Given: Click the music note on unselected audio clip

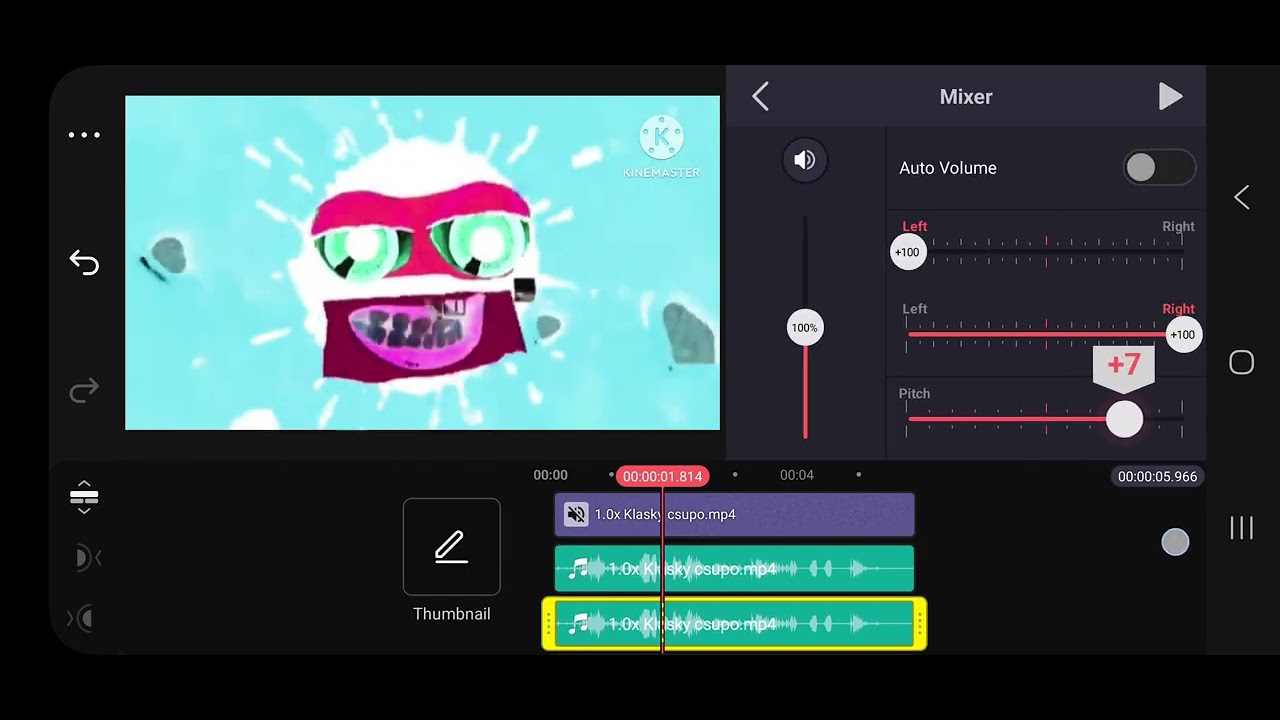Looking at the screenshot, I should point(578,569).
